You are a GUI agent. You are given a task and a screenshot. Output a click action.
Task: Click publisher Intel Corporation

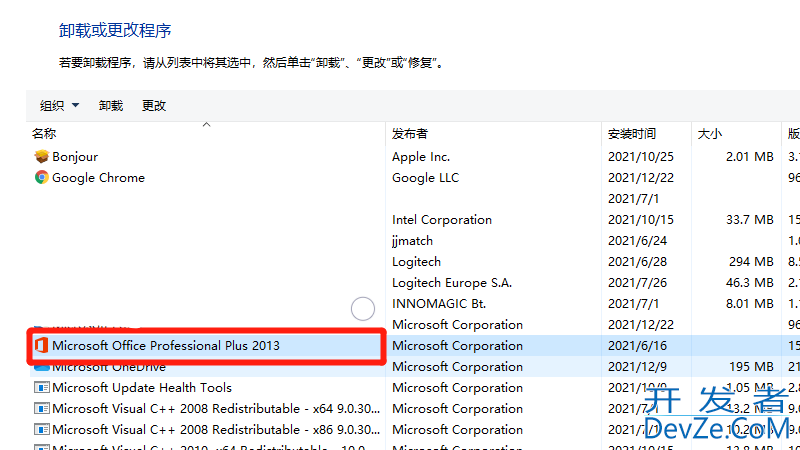[x=442, y=219]
